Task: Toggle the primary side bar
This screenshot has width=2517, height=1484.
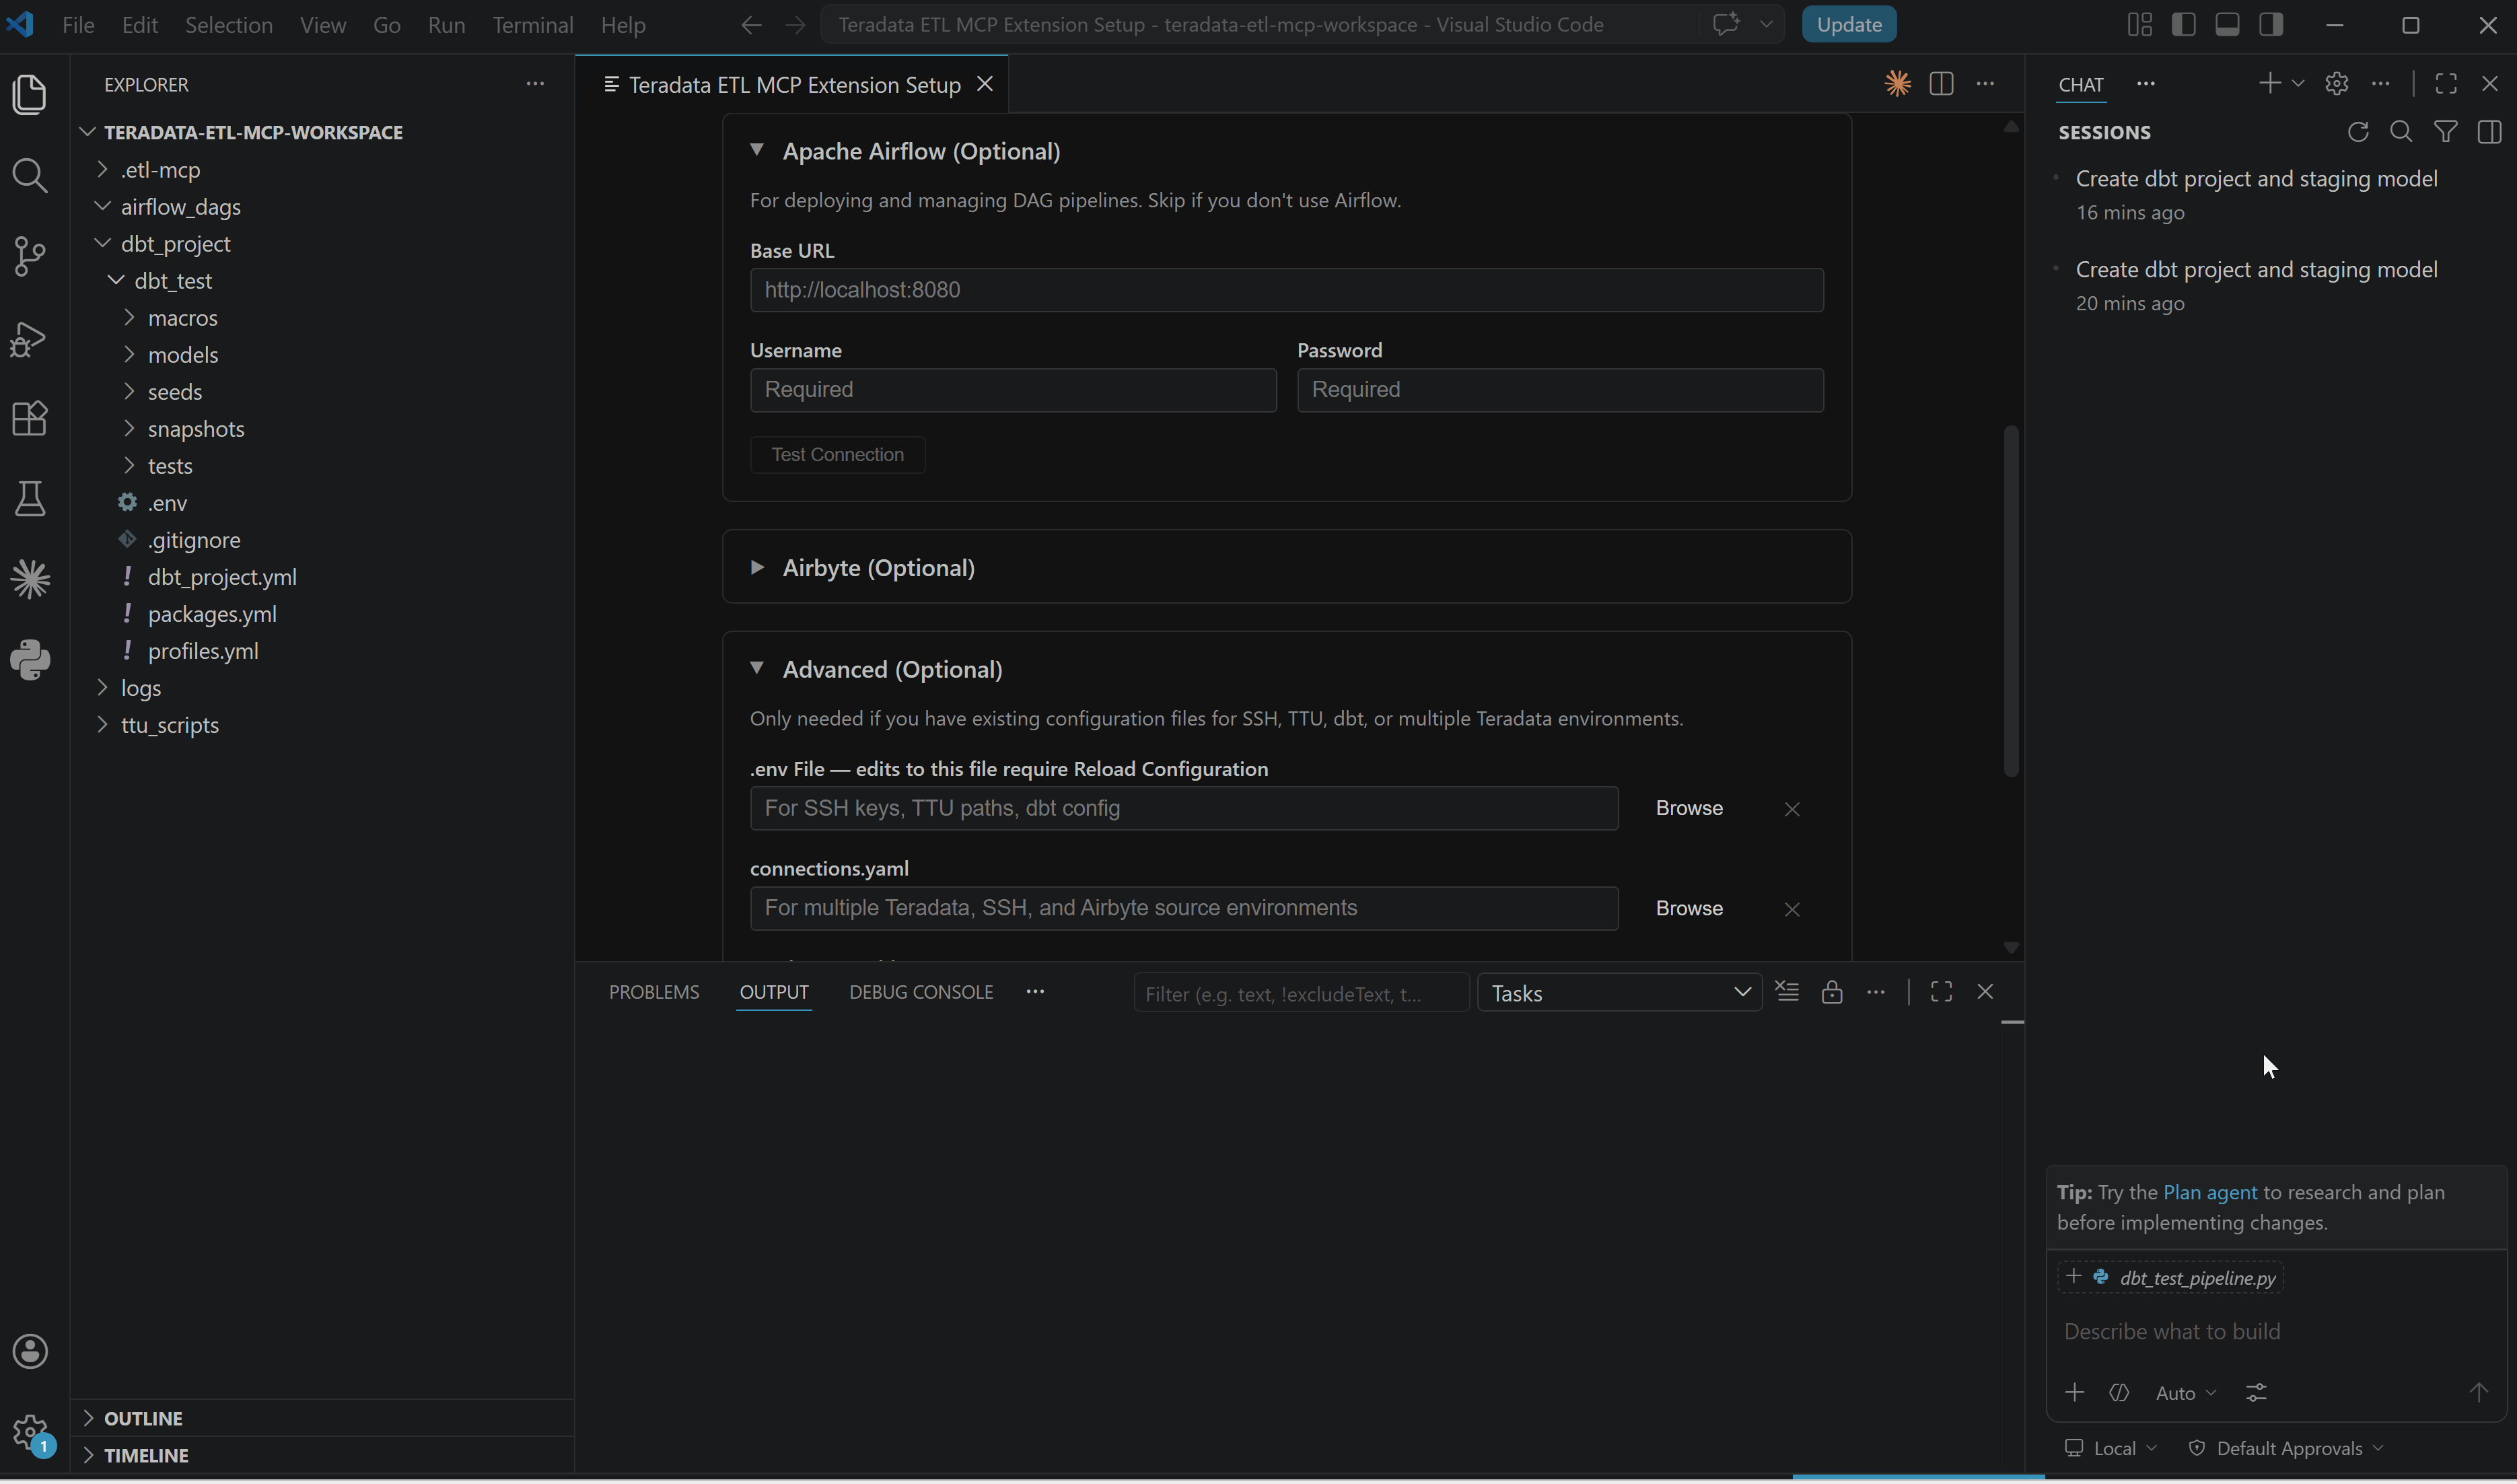Action: tap(2183, 24)
